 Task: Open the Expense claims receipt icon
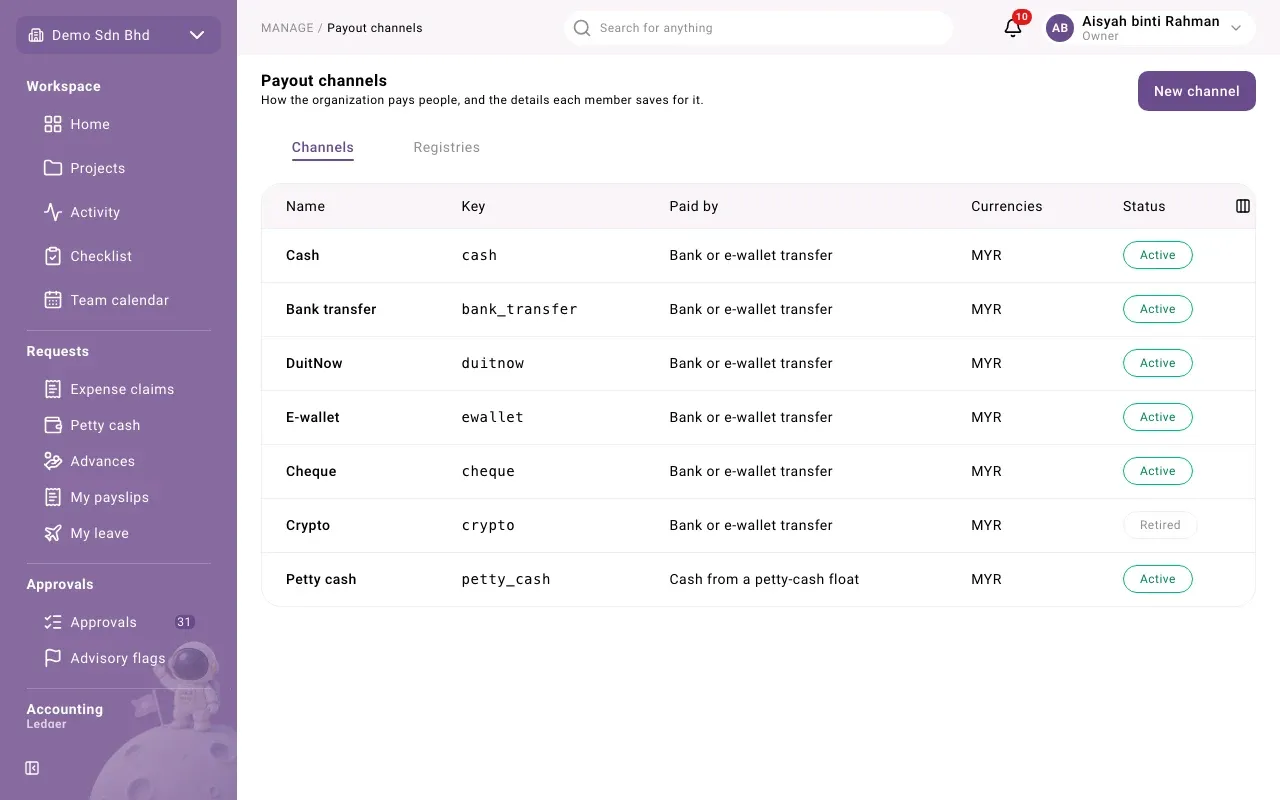point(53,389)
